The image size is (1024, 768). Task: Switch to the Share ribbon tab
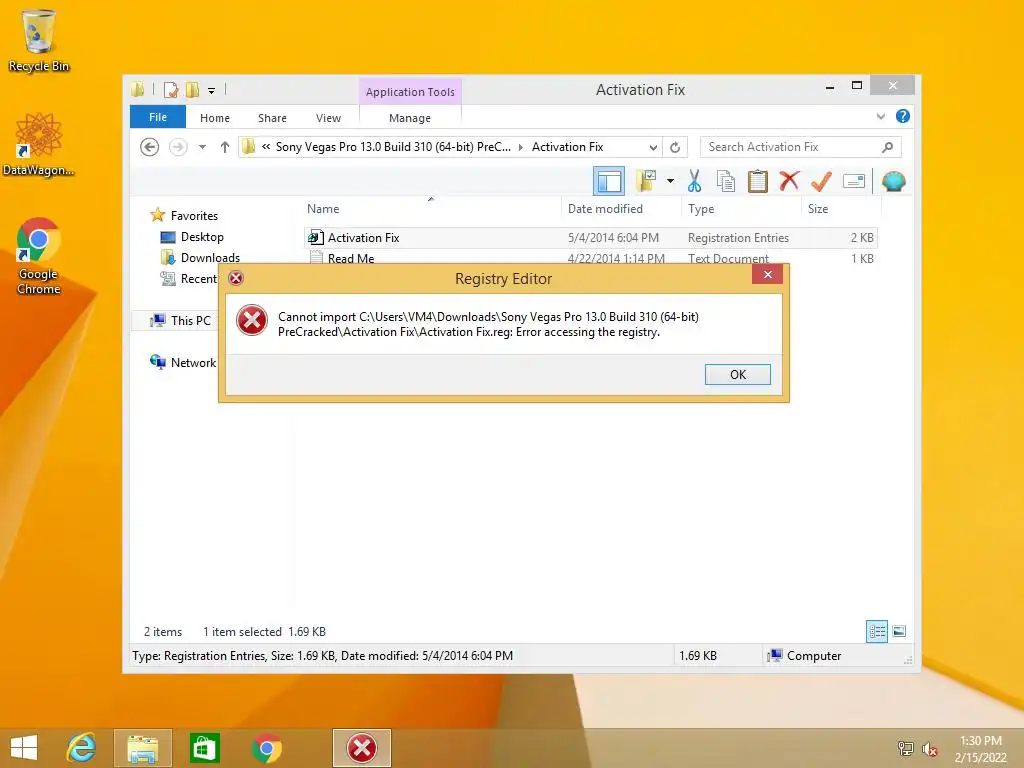click(272, 118)
